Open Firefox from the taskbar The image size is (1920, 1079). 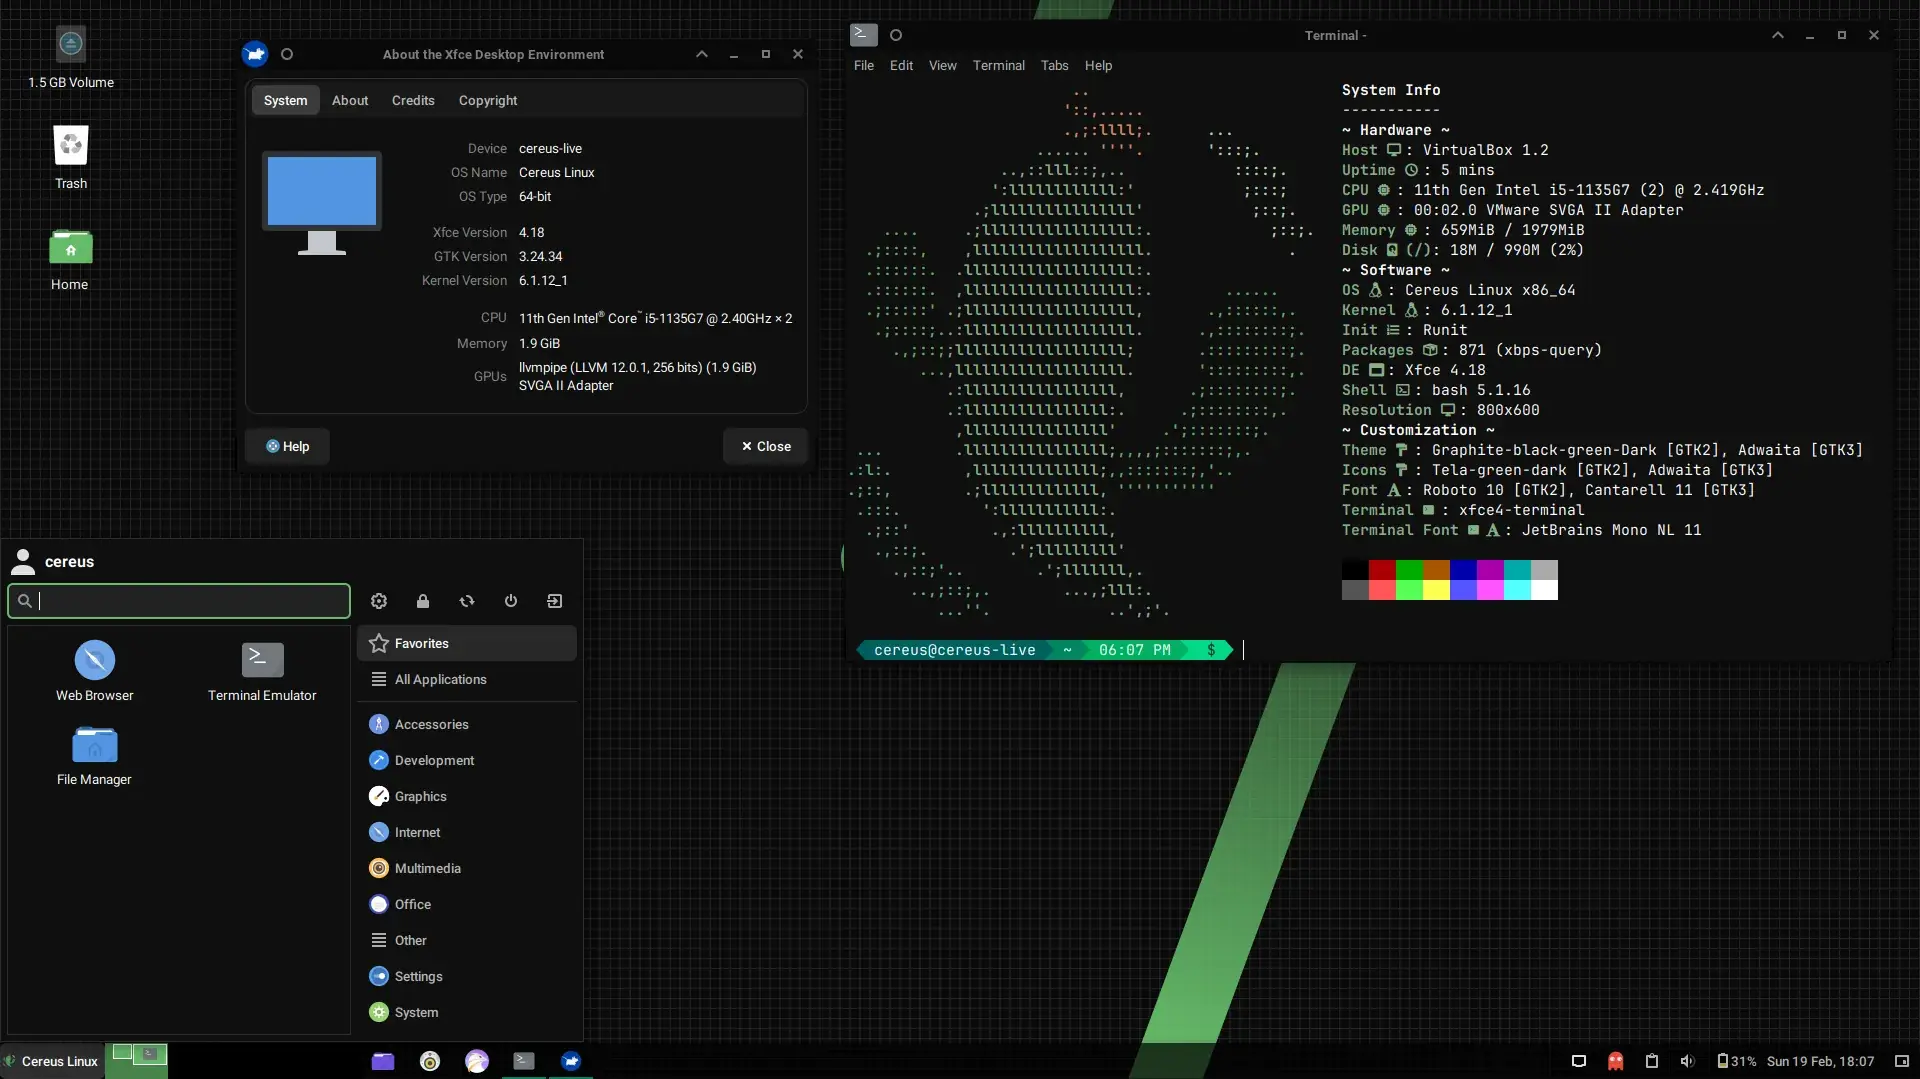(x=477, y=1061)
